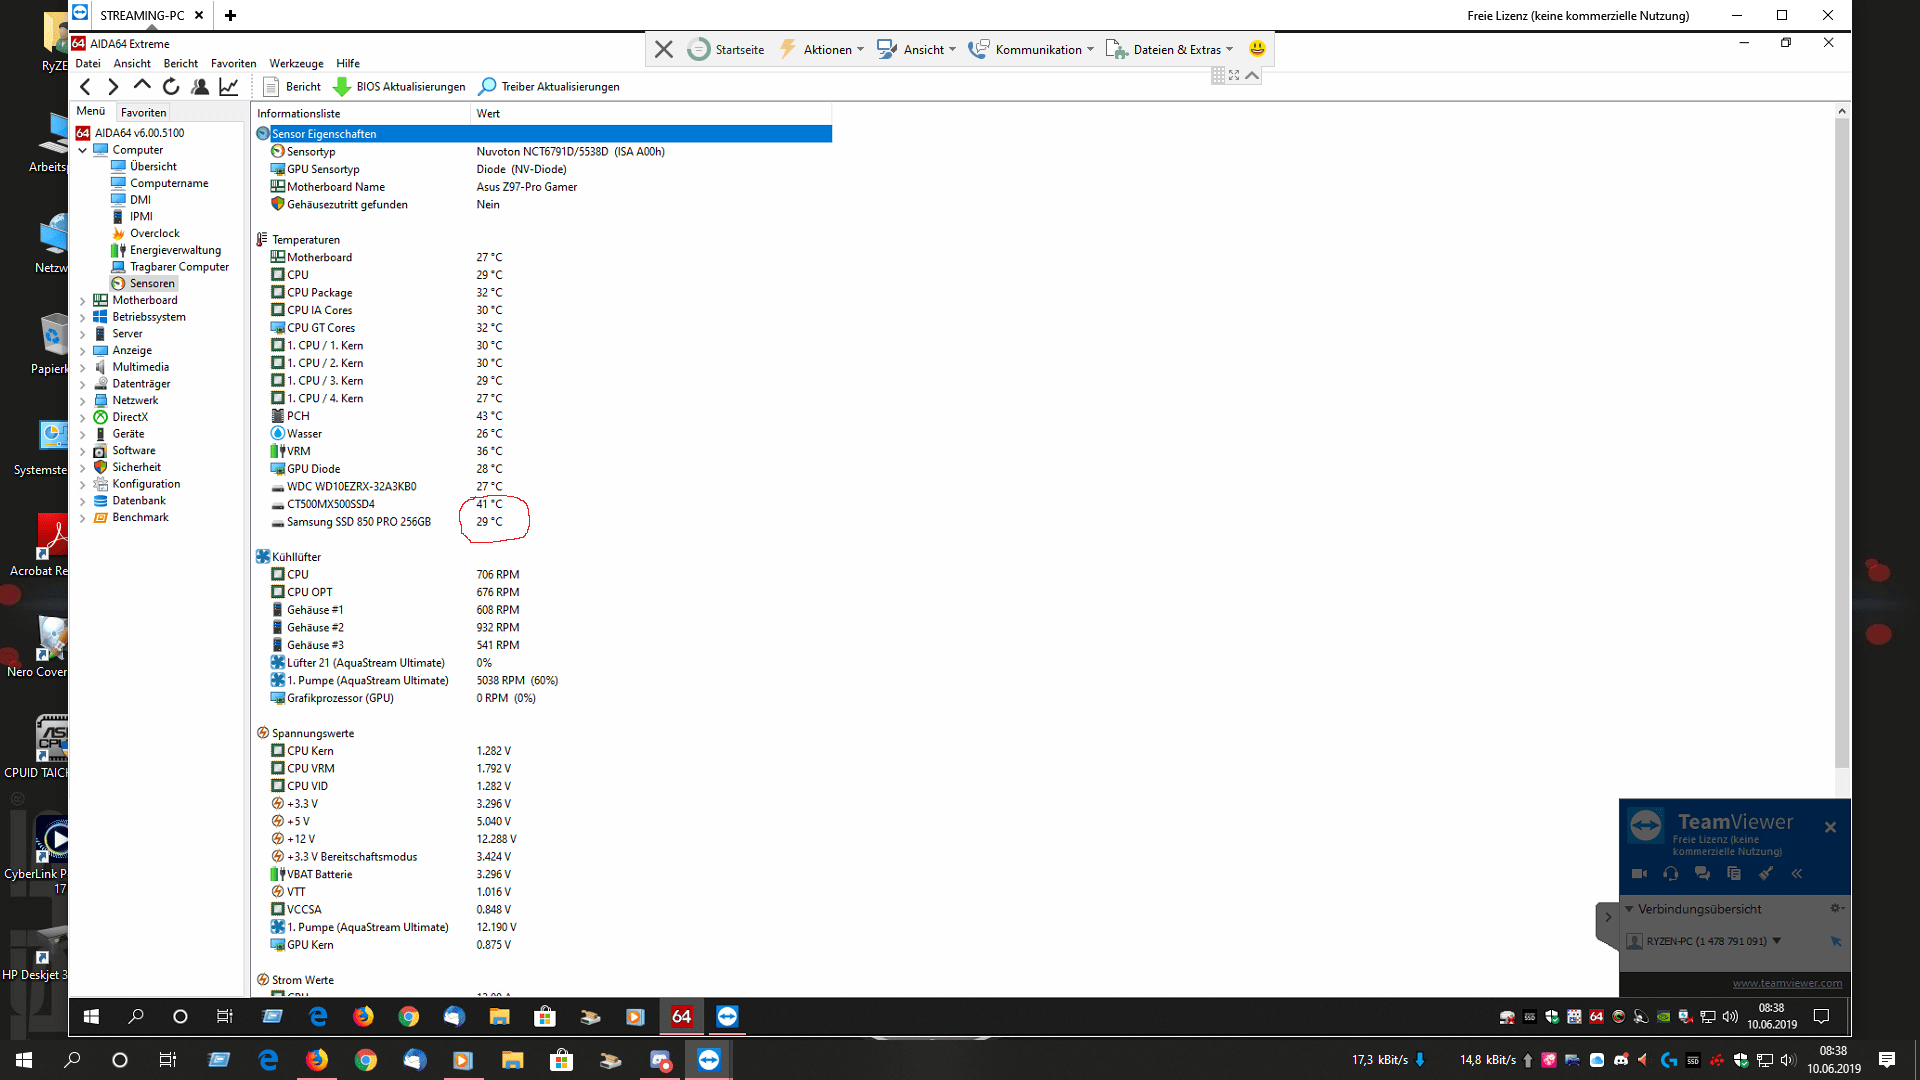Select Overclock in the tree
This screenshot has width=1920, height=1080.
[154, 233]
